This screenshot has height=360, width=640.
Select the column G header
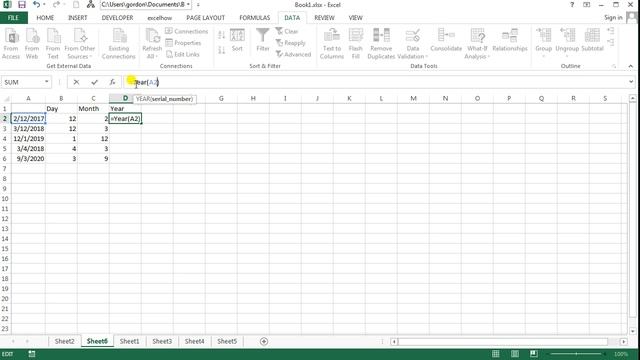pyautogui.click(x=221, y=98)
